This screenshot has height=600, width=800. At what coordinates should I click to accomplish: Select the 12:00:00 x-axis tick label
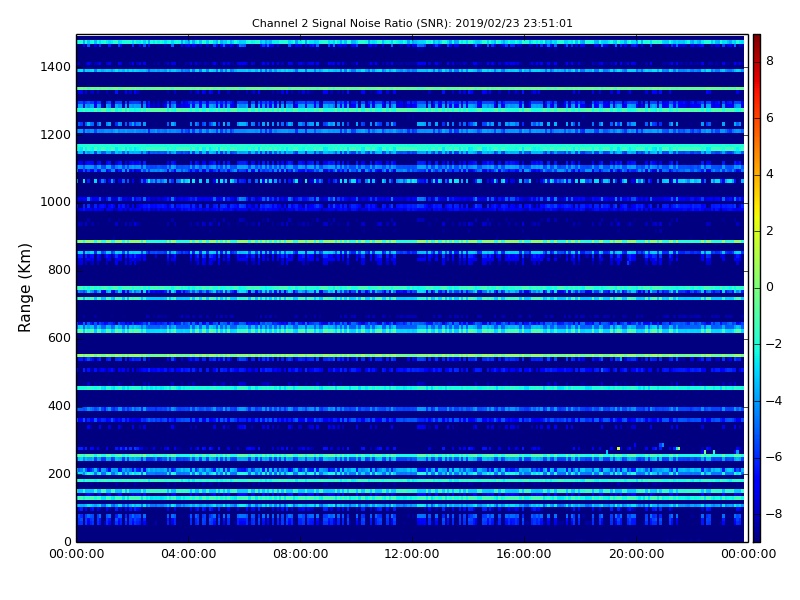412,553
